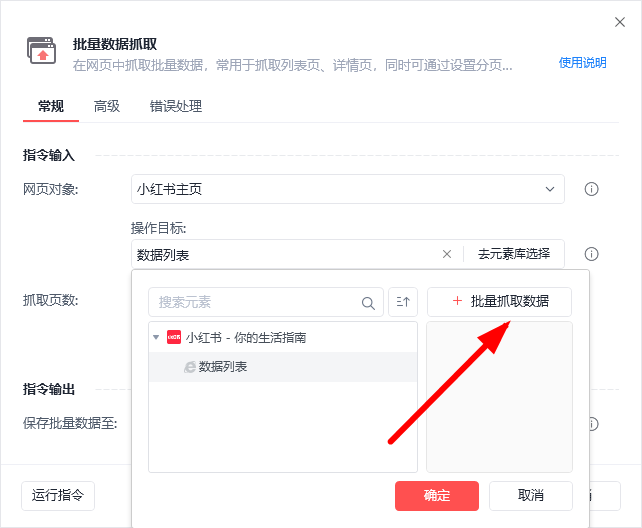
Task: Click the 确定 confirm button
Action: [x=437, y=496]
